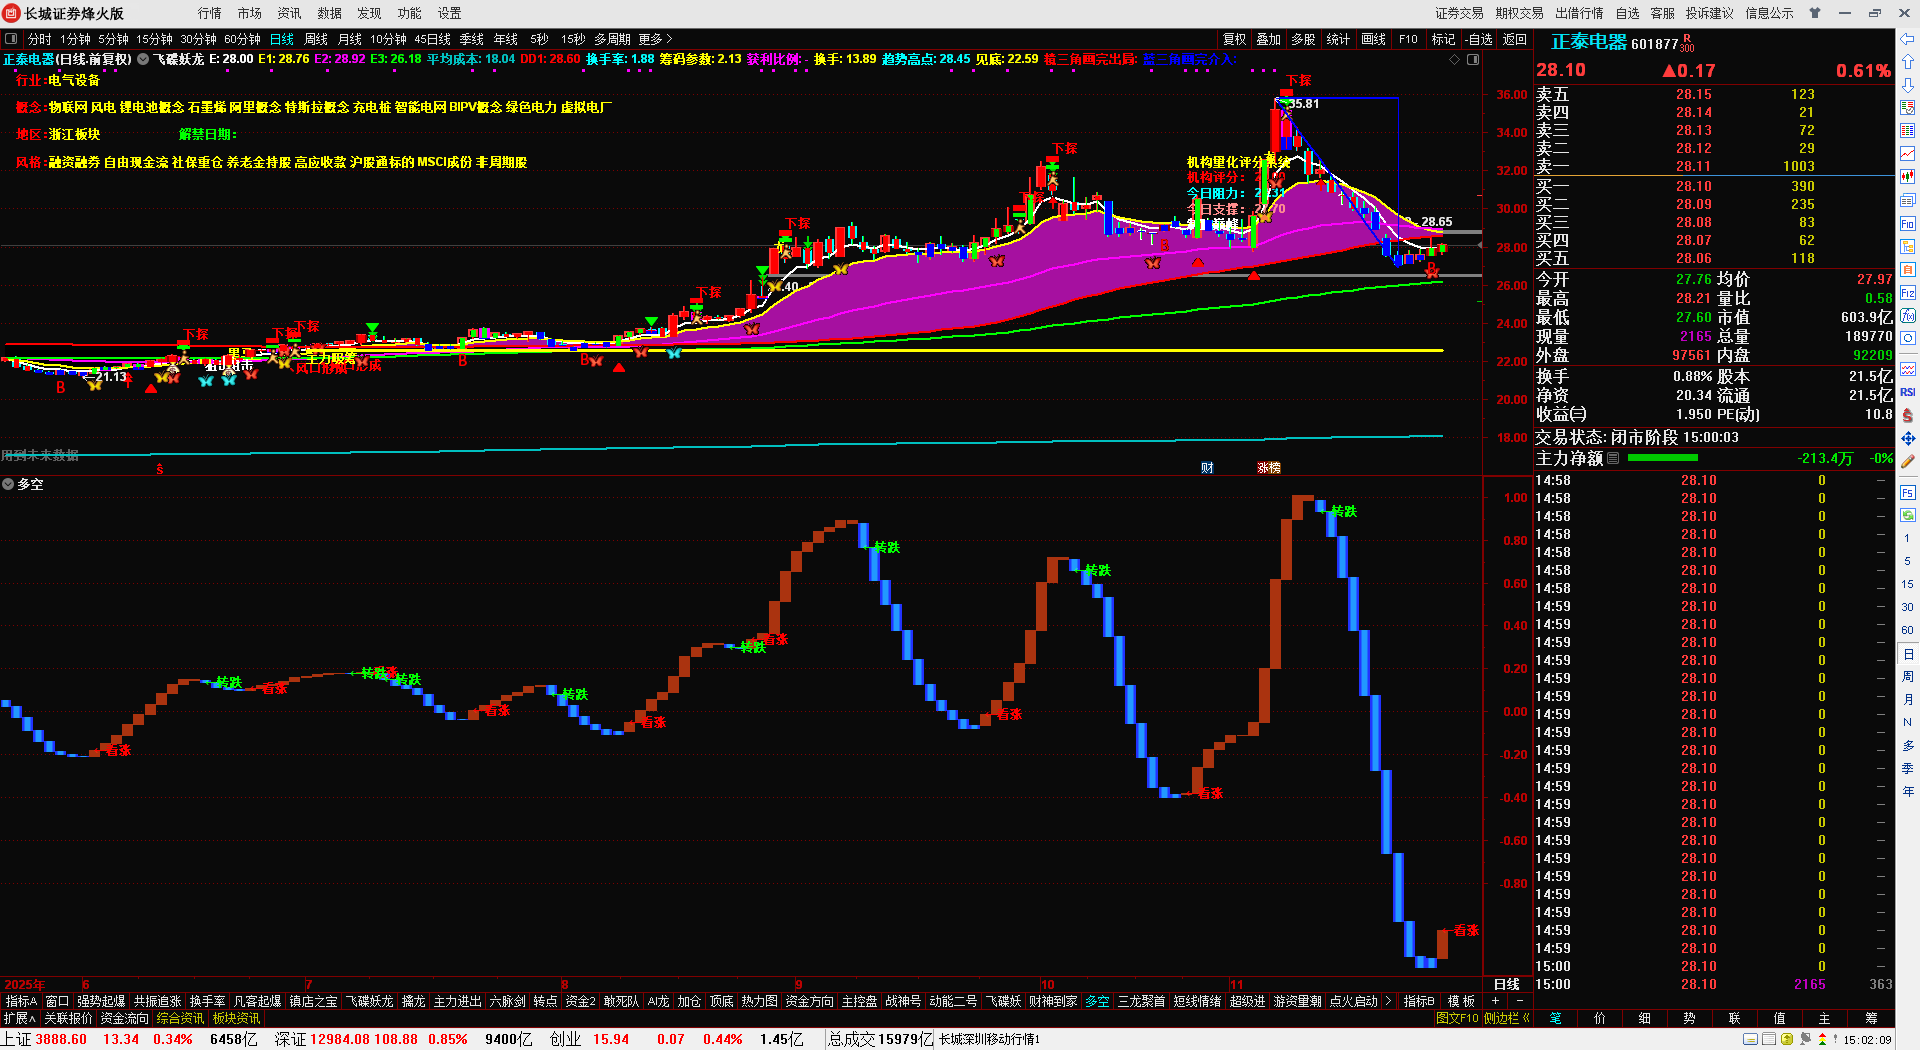Viewport: 1920px width, 1050px height.
Task: Click the 笔 tab below the tick list
Action: [x=1555, y=1018]
